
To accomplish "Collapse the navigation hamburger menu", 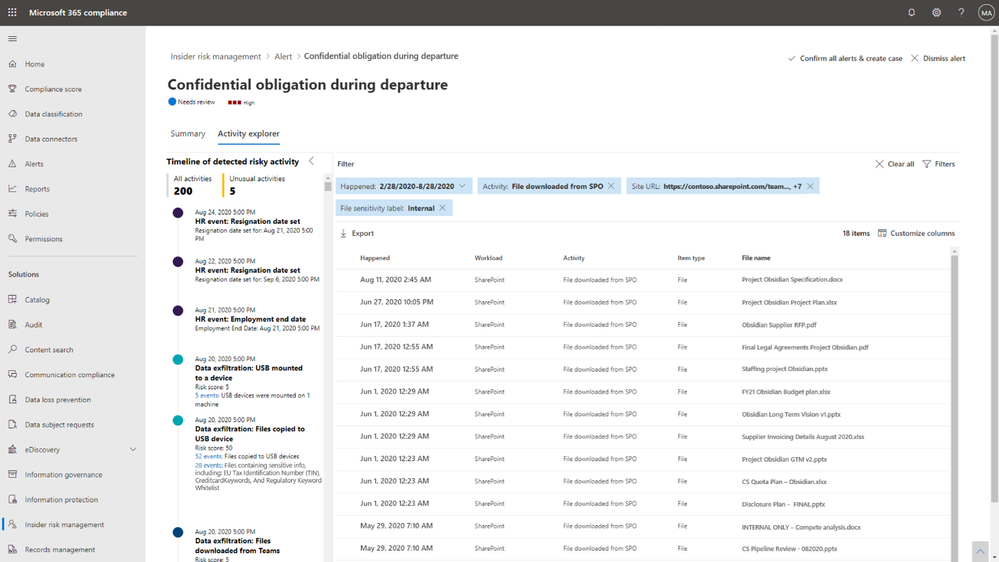I will (12, 39).
